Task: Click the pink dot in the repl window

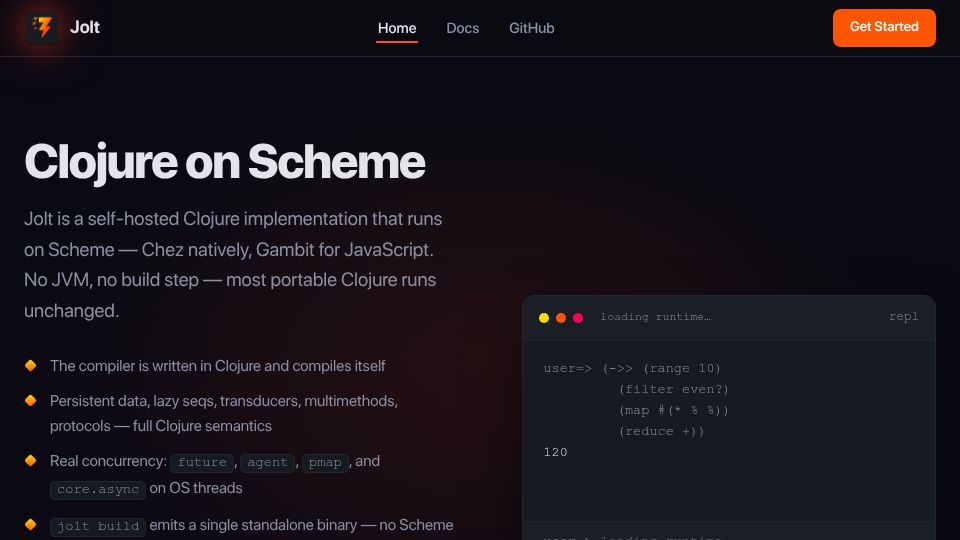Action: (x=578, y=318)
